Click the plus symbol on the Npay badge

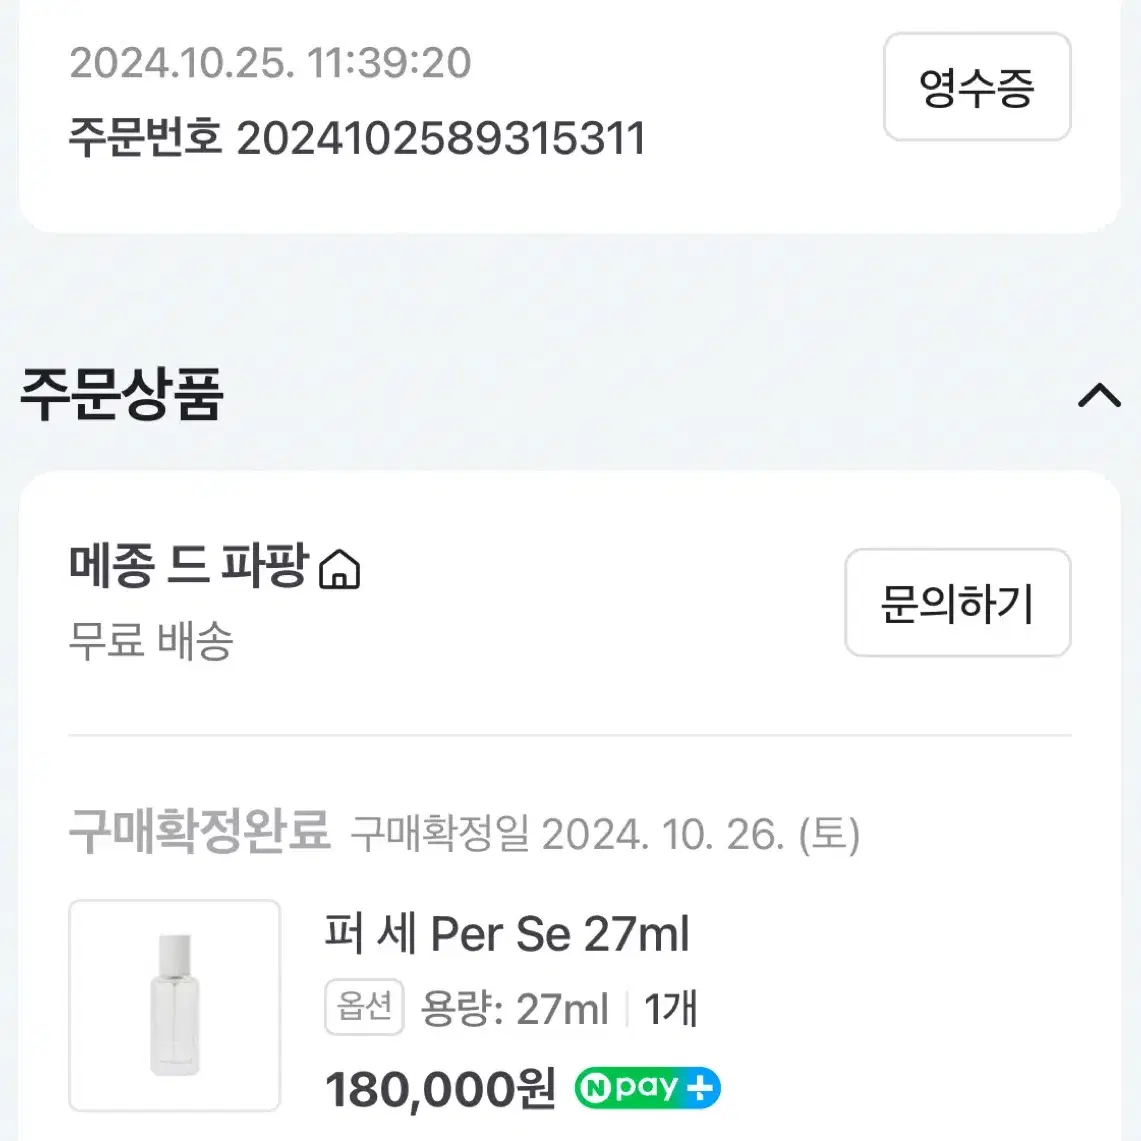tap(700, 1088)
